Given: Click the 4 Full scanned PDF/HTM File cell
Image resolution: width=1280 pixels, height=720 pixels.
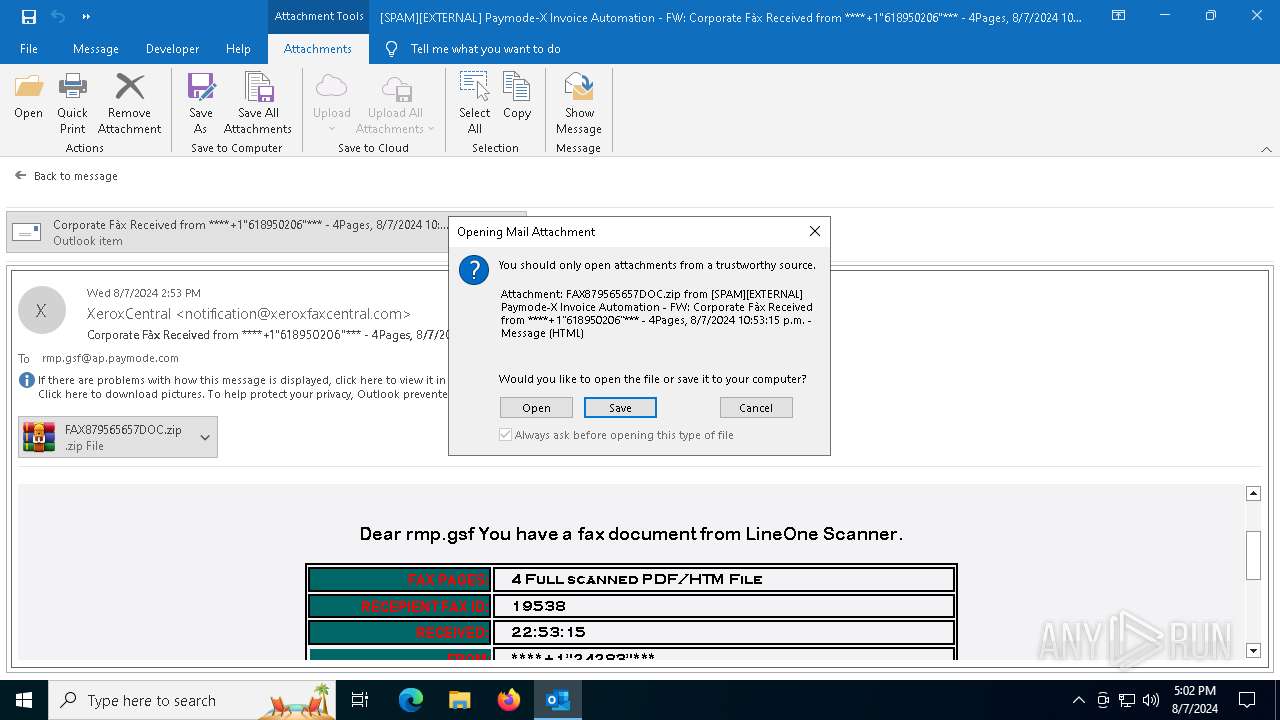Looking at the screenshot, I should coord(724,579).
